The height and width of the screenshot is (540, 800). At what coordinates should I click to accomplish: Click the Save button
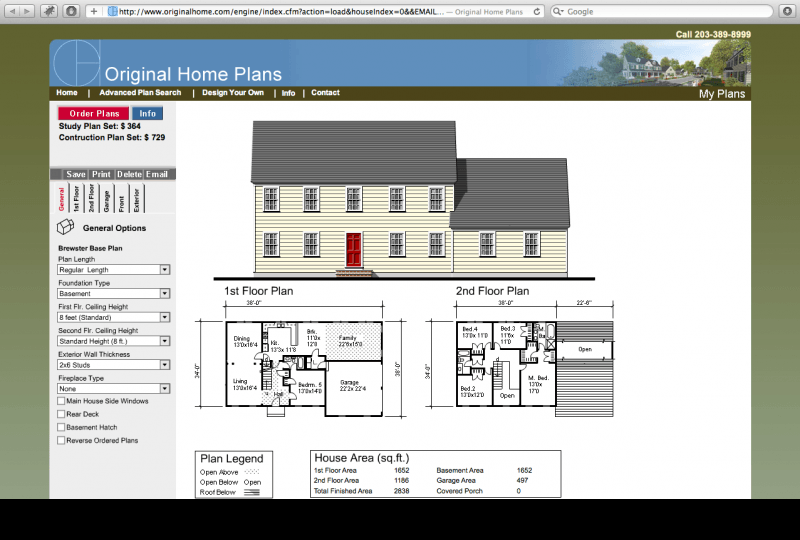pos(76,174)
